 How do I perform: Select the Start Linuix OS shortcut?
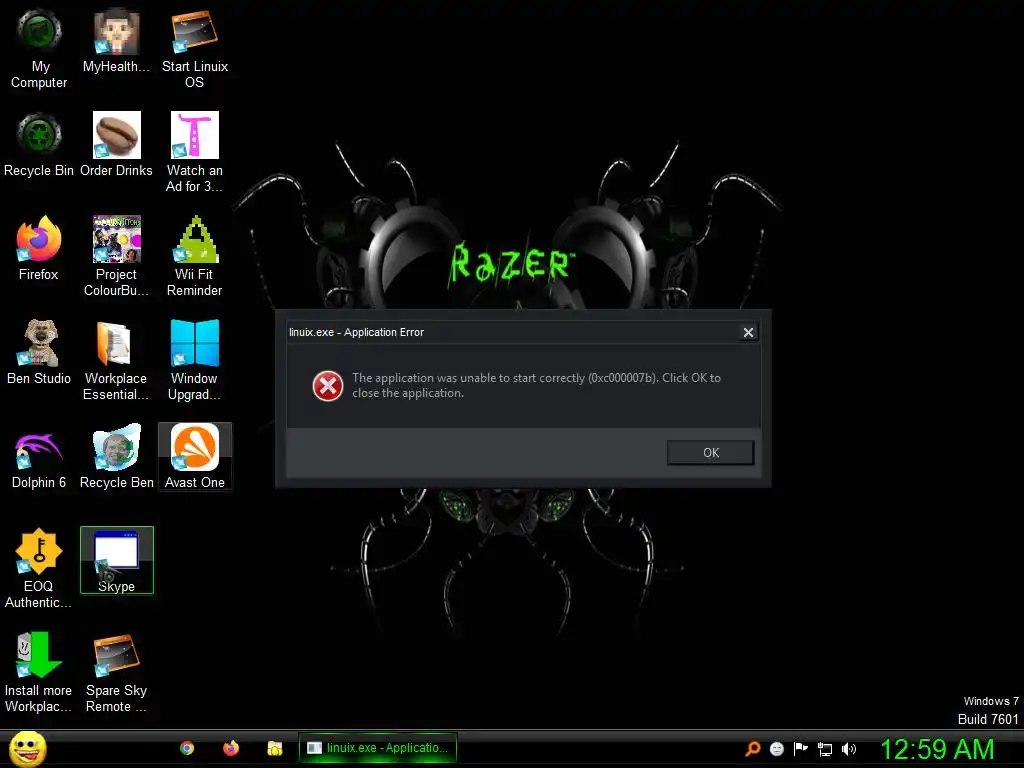[195, 49]
